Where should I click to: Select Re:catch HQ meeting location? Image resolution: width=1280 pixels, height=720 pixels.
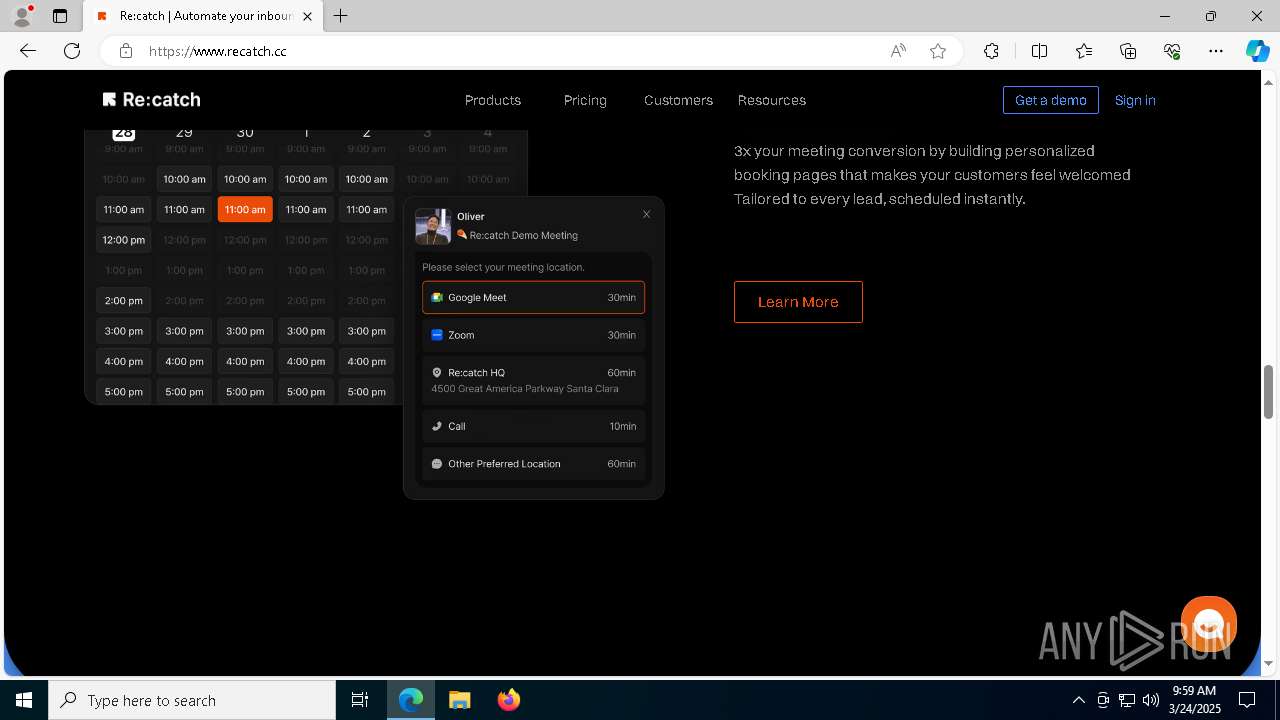point(533,380)
